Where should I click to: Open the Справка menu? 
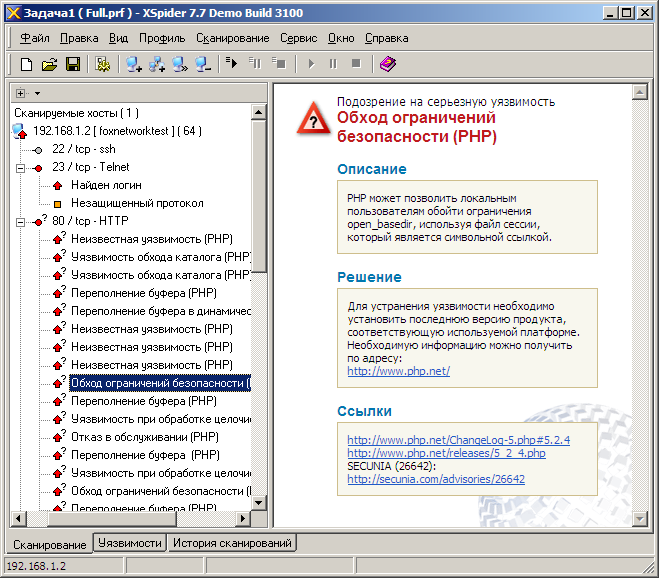pyautogui.click(x=386, y=38)
